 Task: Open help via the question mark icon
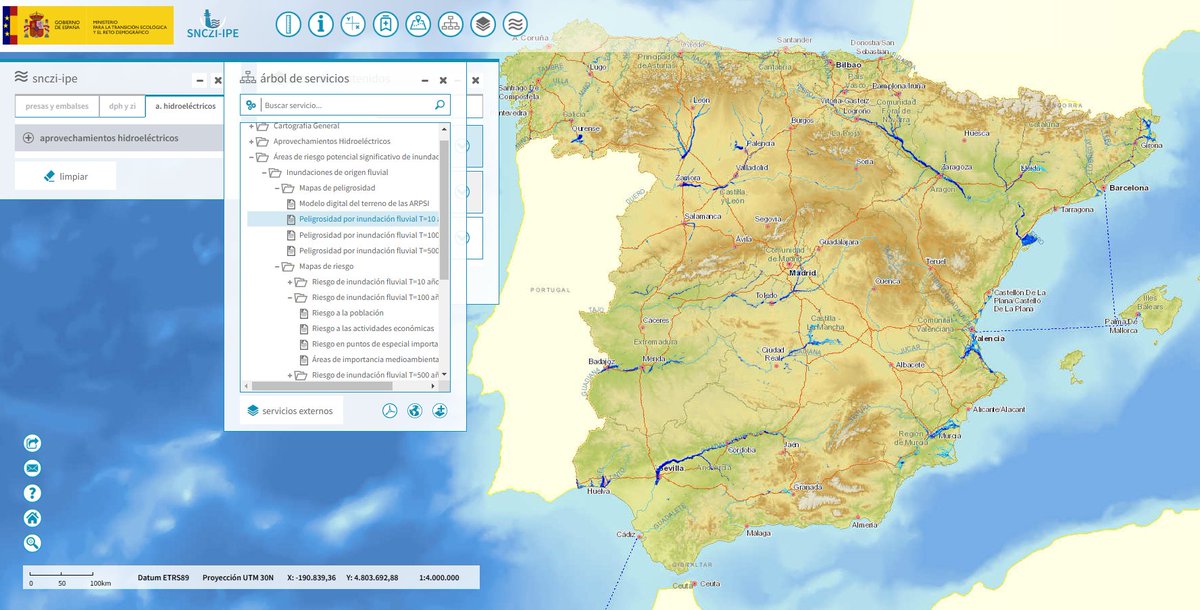pyautogui.click(x=31, y=492)
